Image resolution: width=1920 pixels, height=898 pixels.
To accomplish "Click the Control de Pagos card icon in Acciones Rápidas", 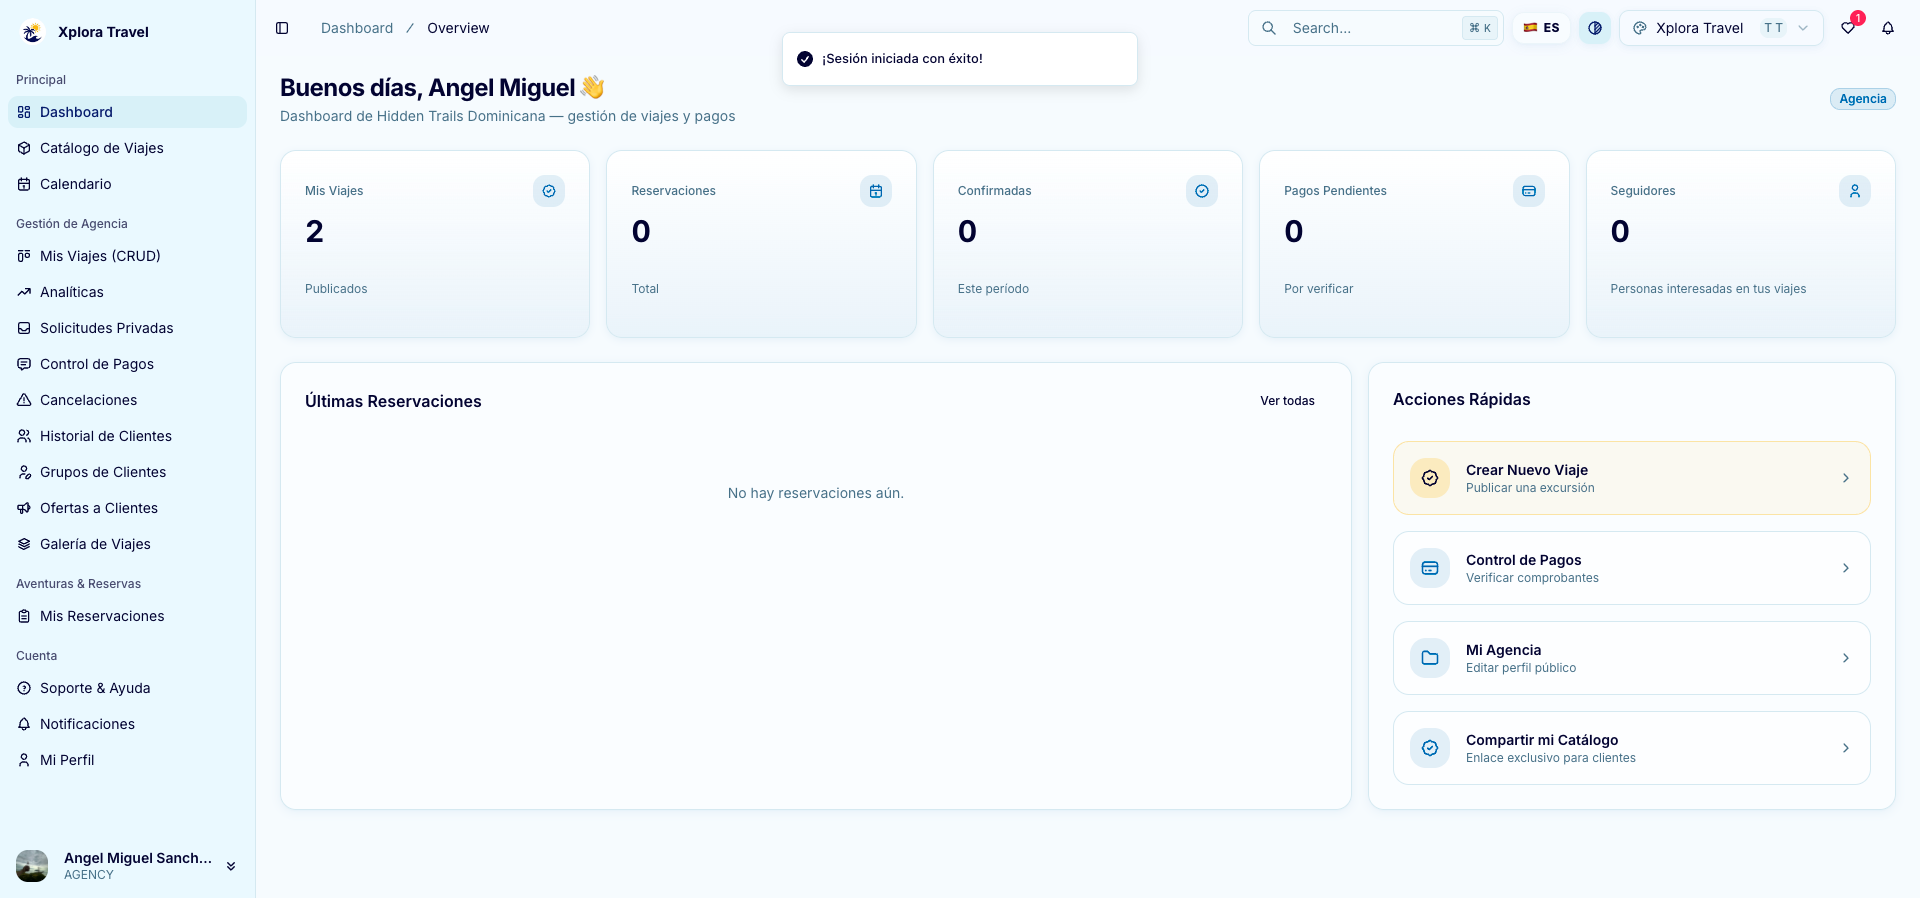I will 1430,568.
